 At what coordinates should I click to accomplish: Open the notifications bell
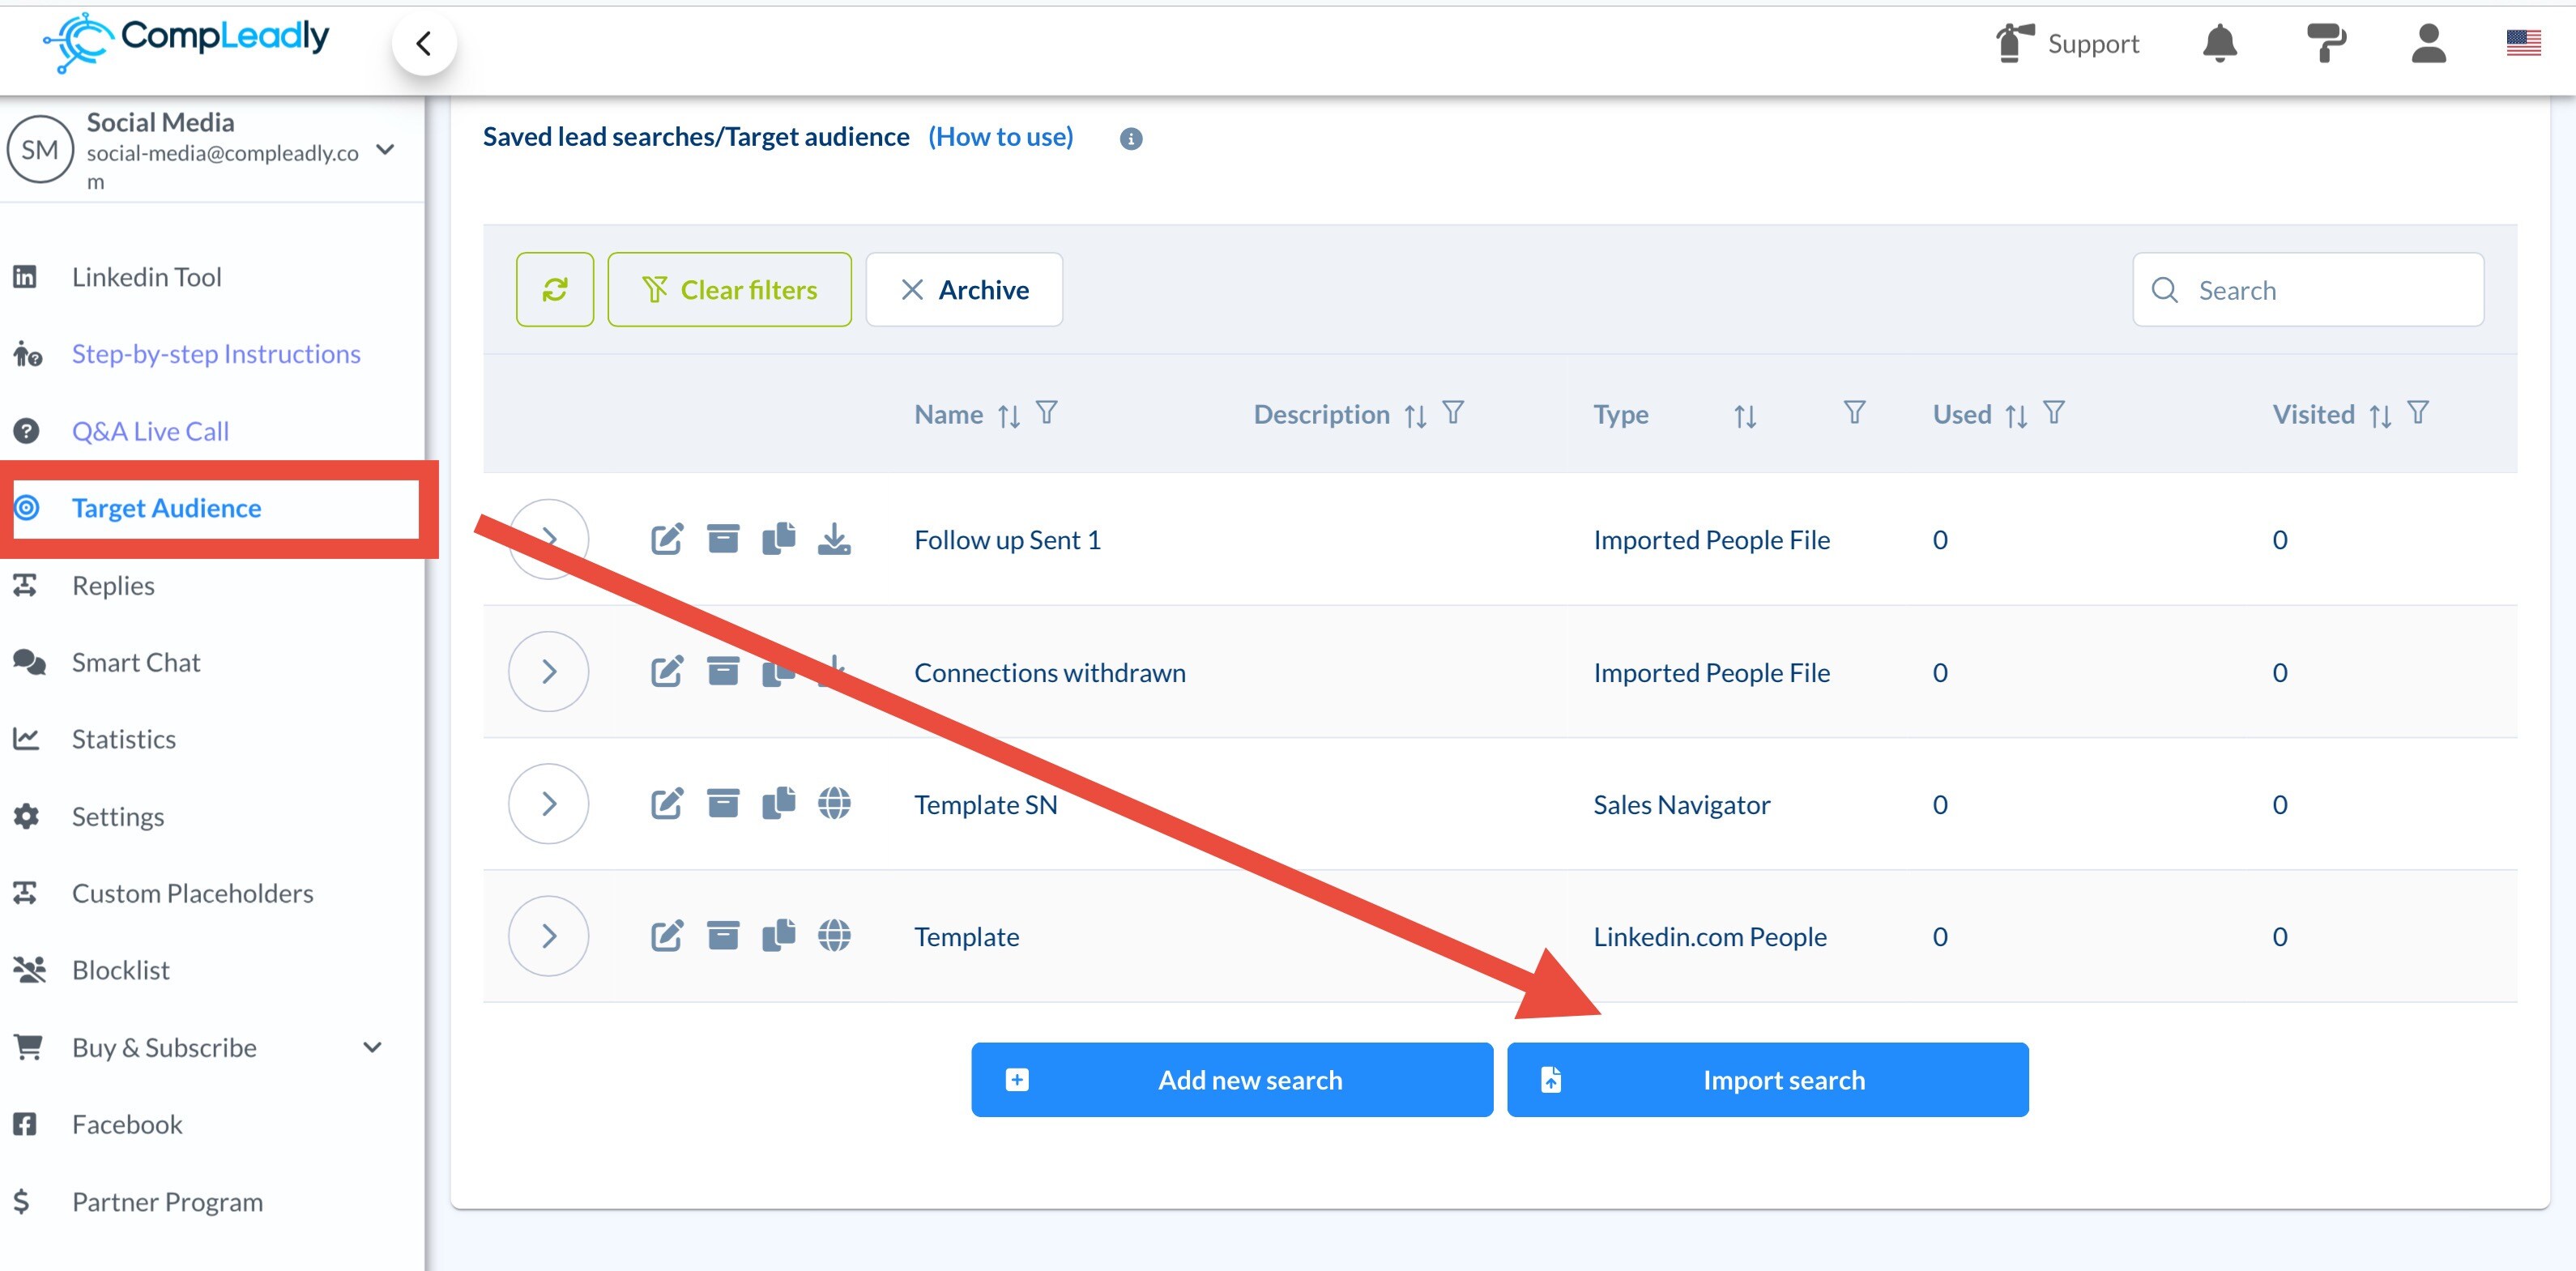2220,43
